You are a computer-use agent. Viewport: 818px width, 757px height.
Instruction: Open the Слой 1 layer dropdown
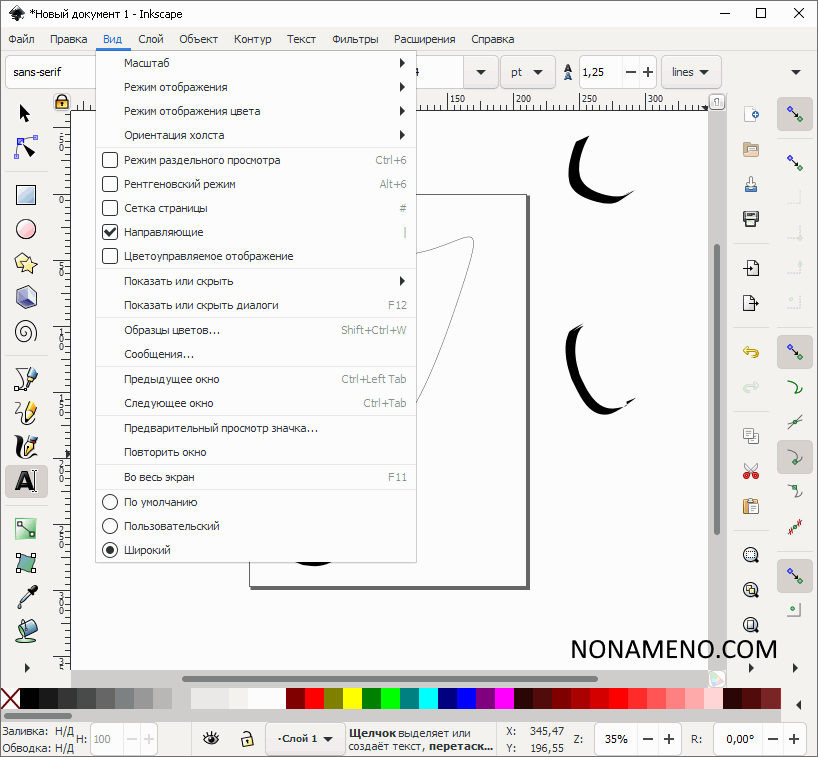tap(304, 739)
